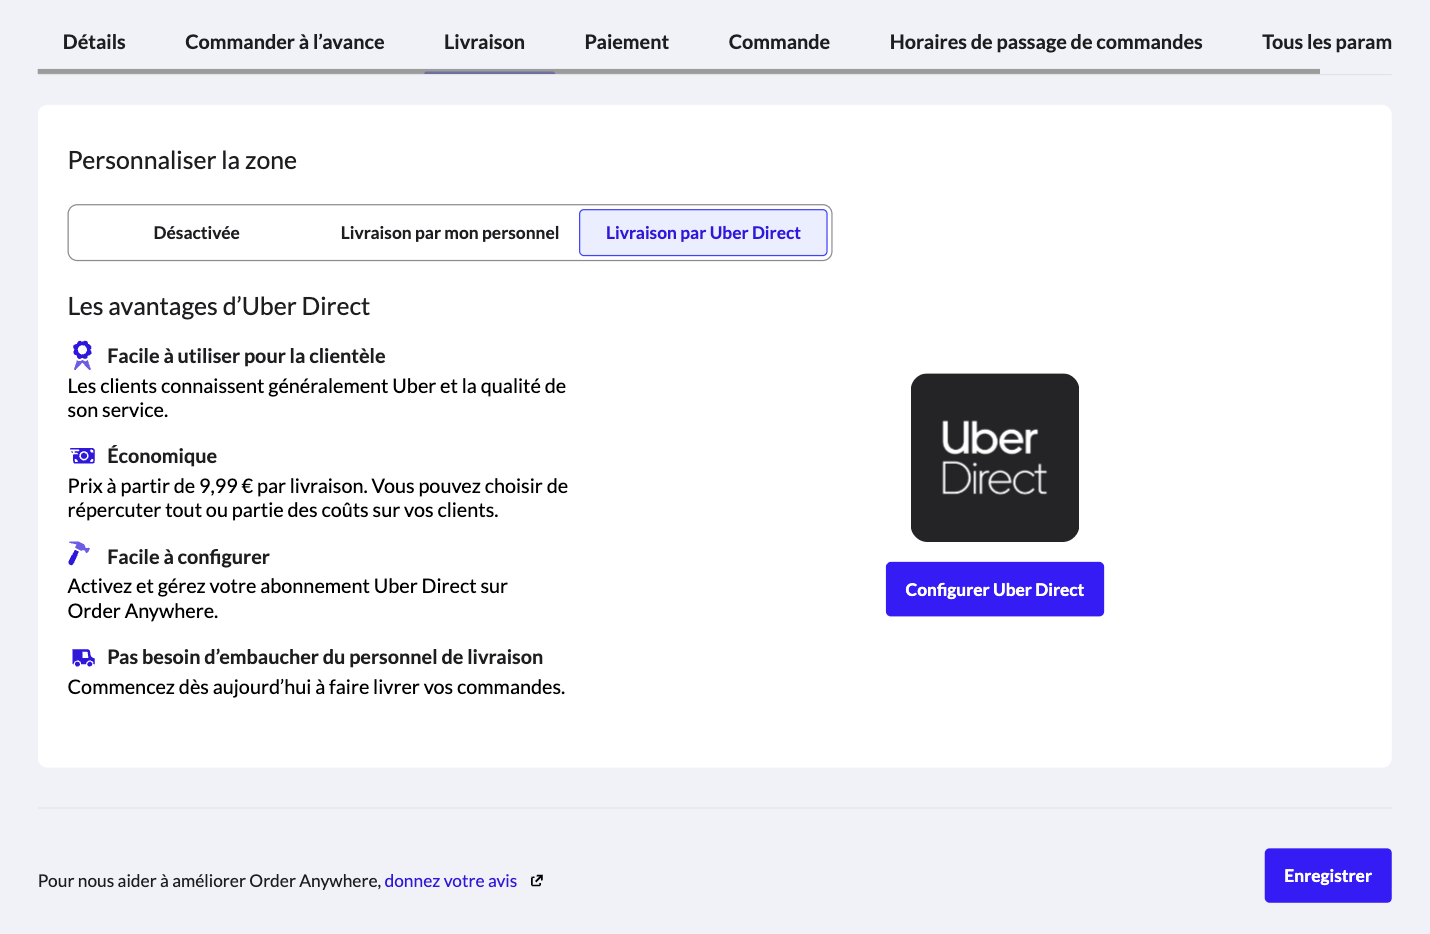Viewport: 1430px width, 934px height.
Task: Click the Facile à configurer heading
Action: click(188, 557)
